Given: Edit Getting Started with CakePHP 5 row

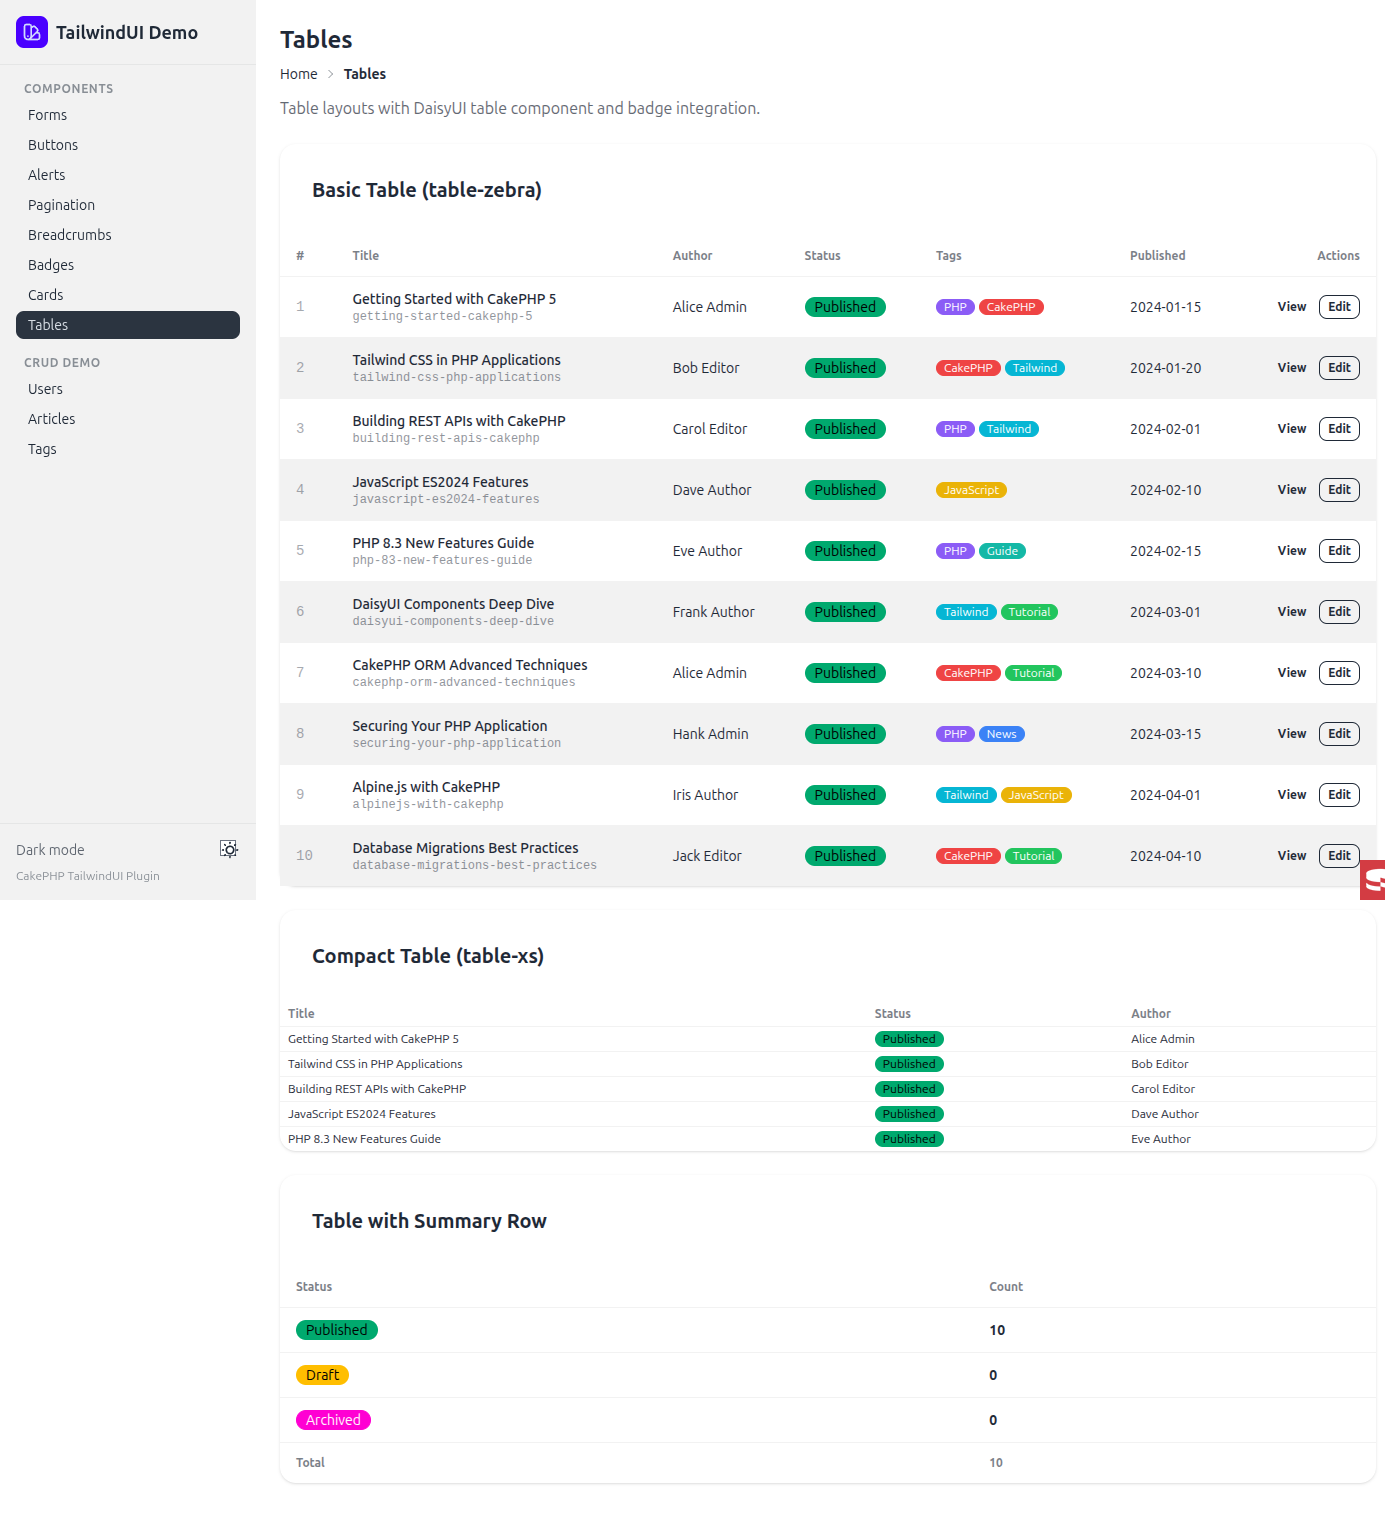Looking at the screenshot, I should (x=1339, y=307).
